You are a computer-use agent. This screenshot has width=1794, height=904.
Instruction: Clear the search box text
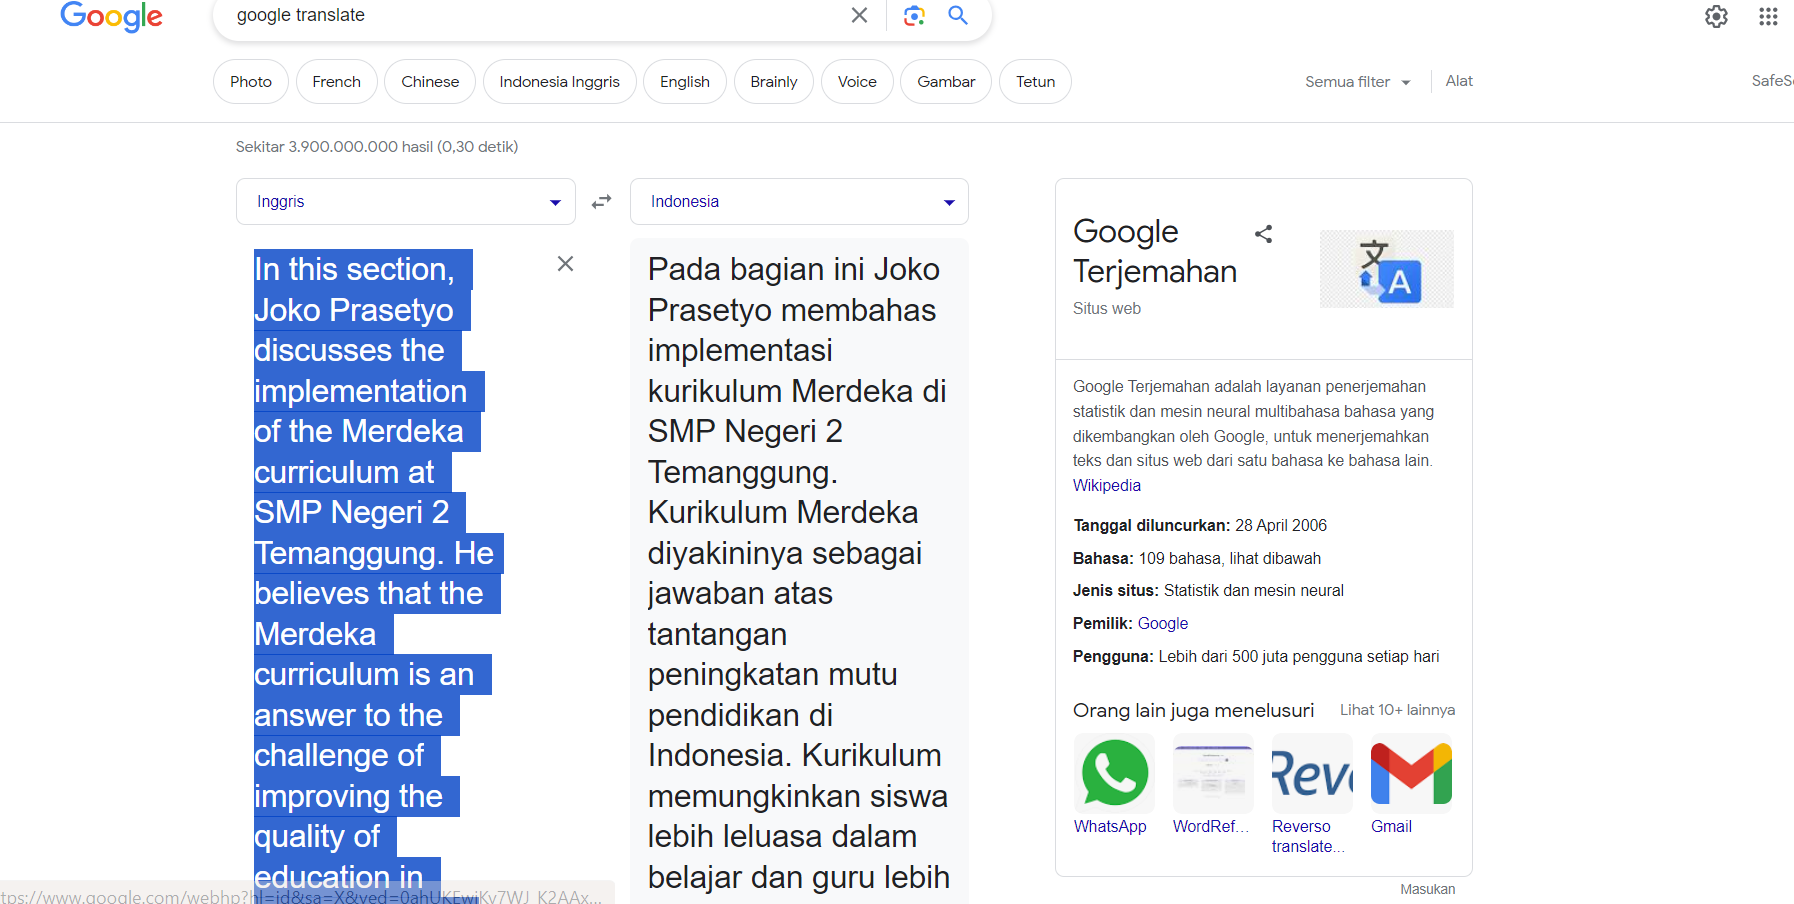click(859, 15)
